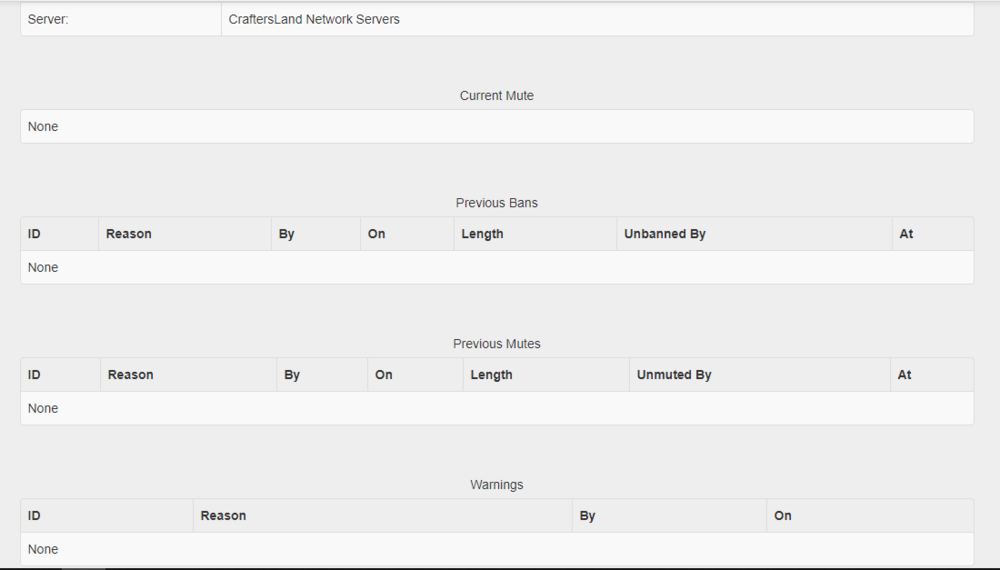Select At header in Previous Bans table
1000x570 pixels.
(906, 234)
